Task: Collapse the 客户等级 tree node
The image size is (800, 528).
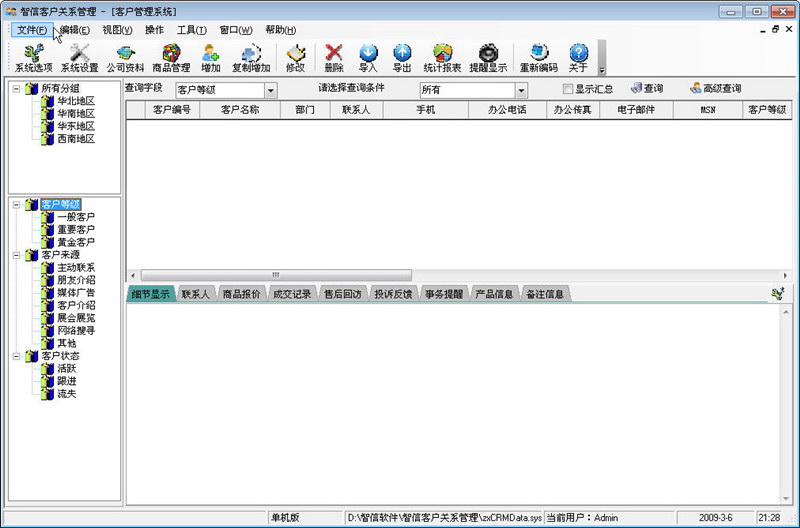Action: (16, 205)
